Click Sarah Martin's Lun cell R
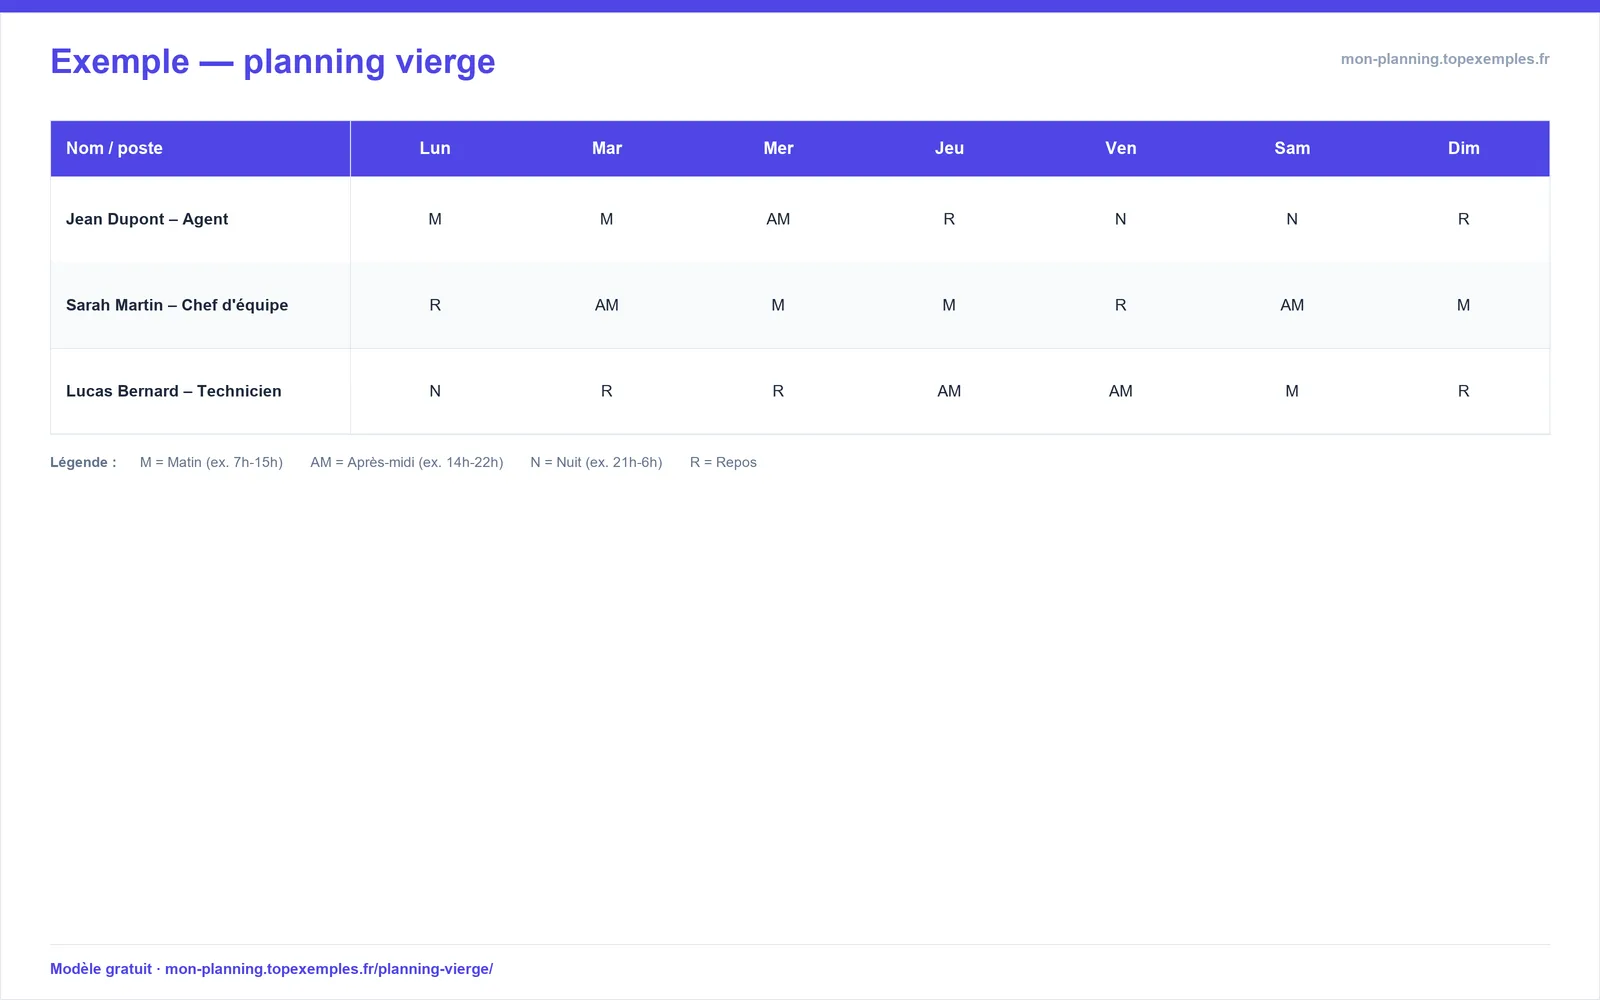The height and width of the screenshot is (1000, 1600). coord(435,305)
